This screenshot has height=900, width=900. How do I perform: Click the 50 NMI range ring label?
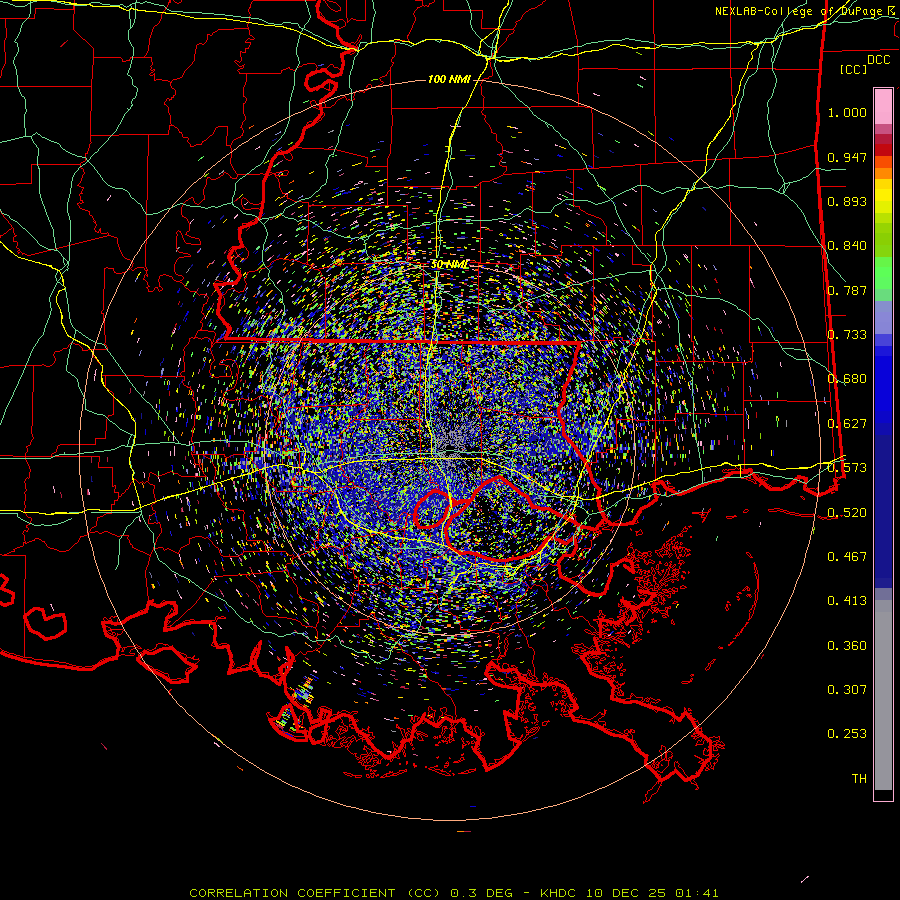pyautogui.click(x=449, y=264)
